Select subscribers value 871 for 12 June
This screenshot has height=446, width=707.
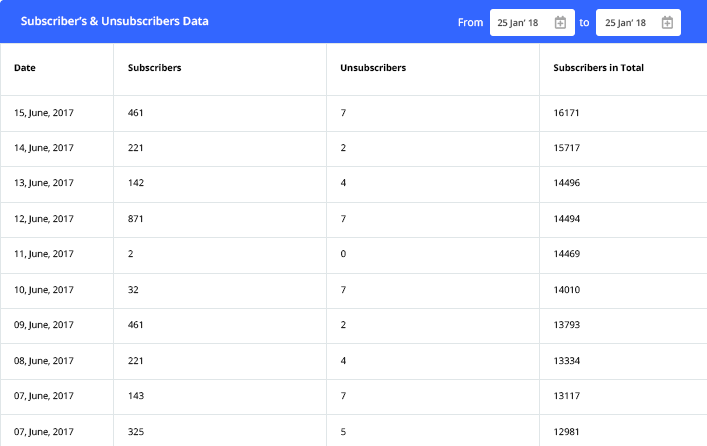click(136, 219)
